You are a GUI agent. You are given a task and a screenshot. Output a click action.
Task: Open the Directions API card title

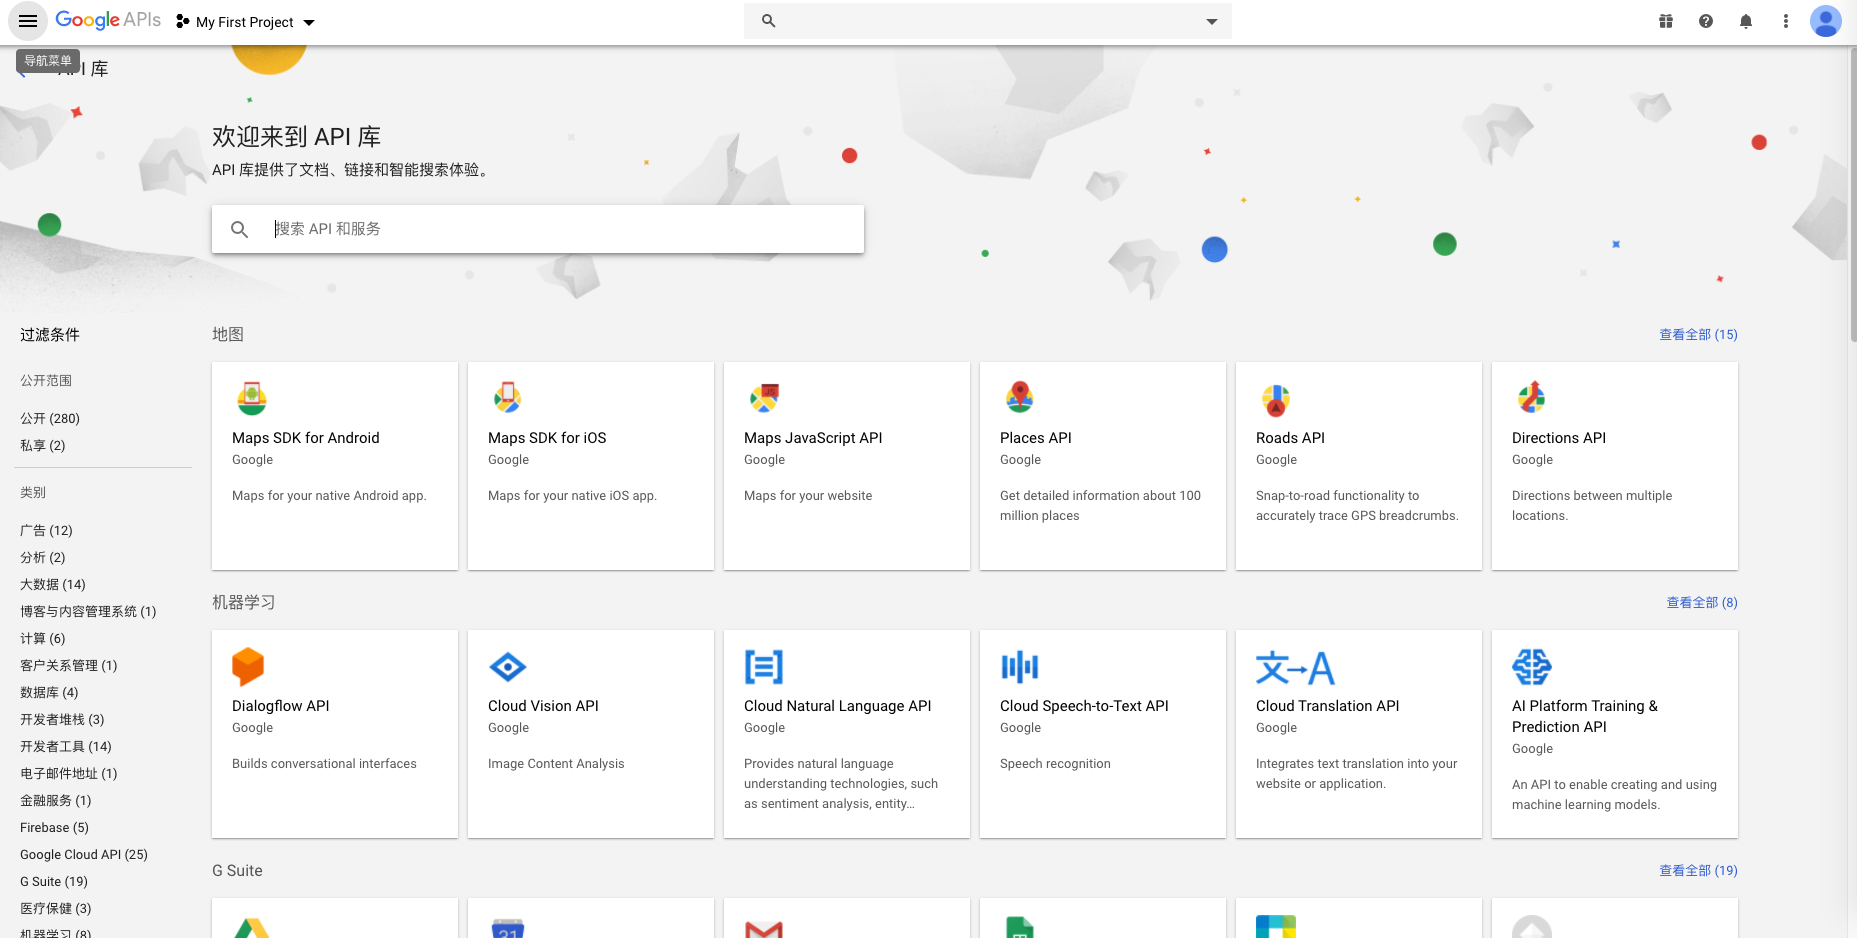pyautogui.click(x=1559, y=438)
